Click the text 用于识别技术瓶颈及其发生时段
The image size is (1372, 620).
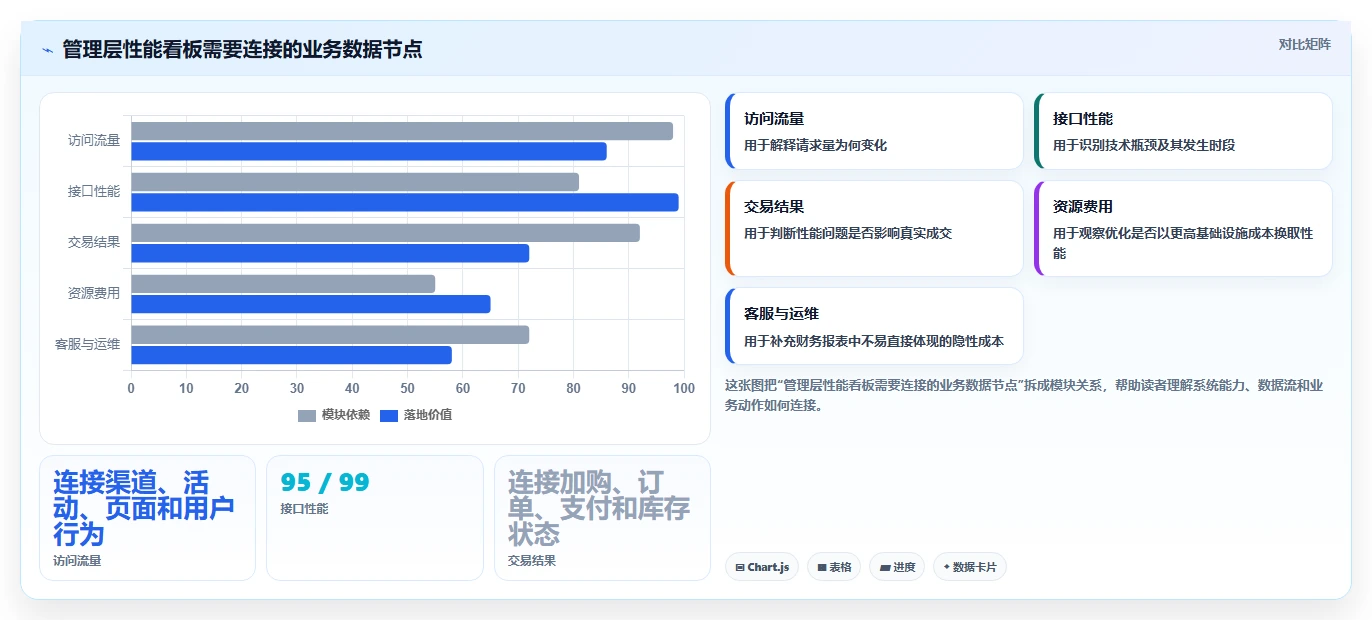[1144, 145]
